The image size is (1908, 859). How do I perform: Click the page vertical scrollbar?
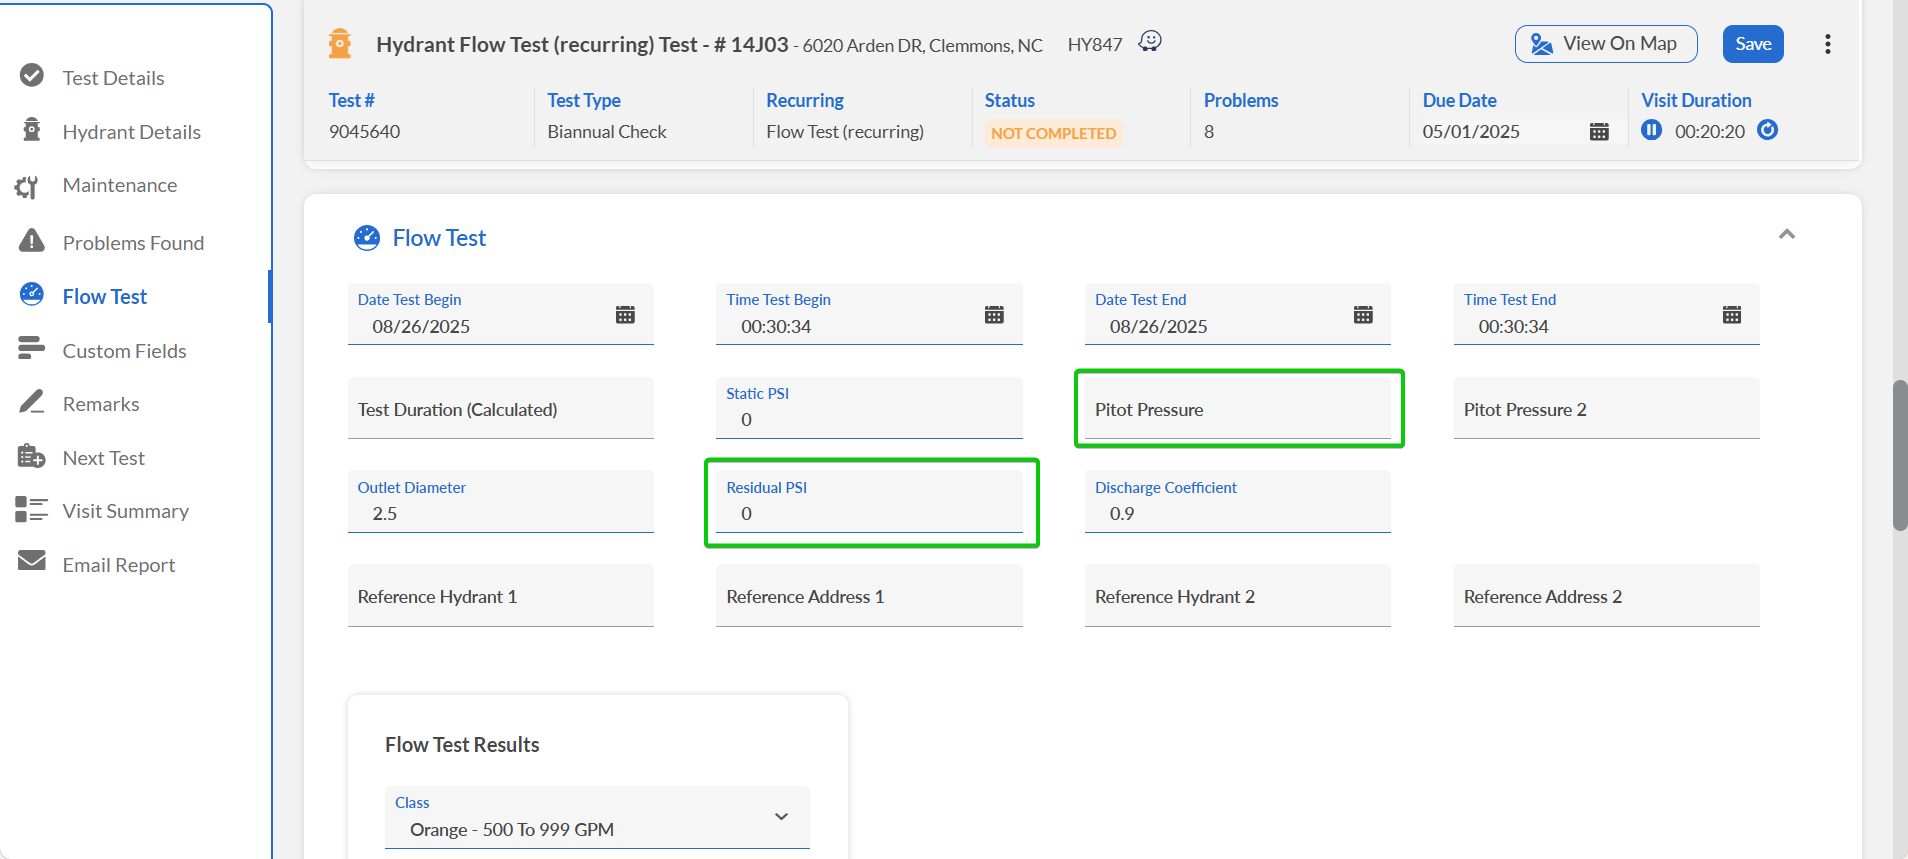(1899, 455)
